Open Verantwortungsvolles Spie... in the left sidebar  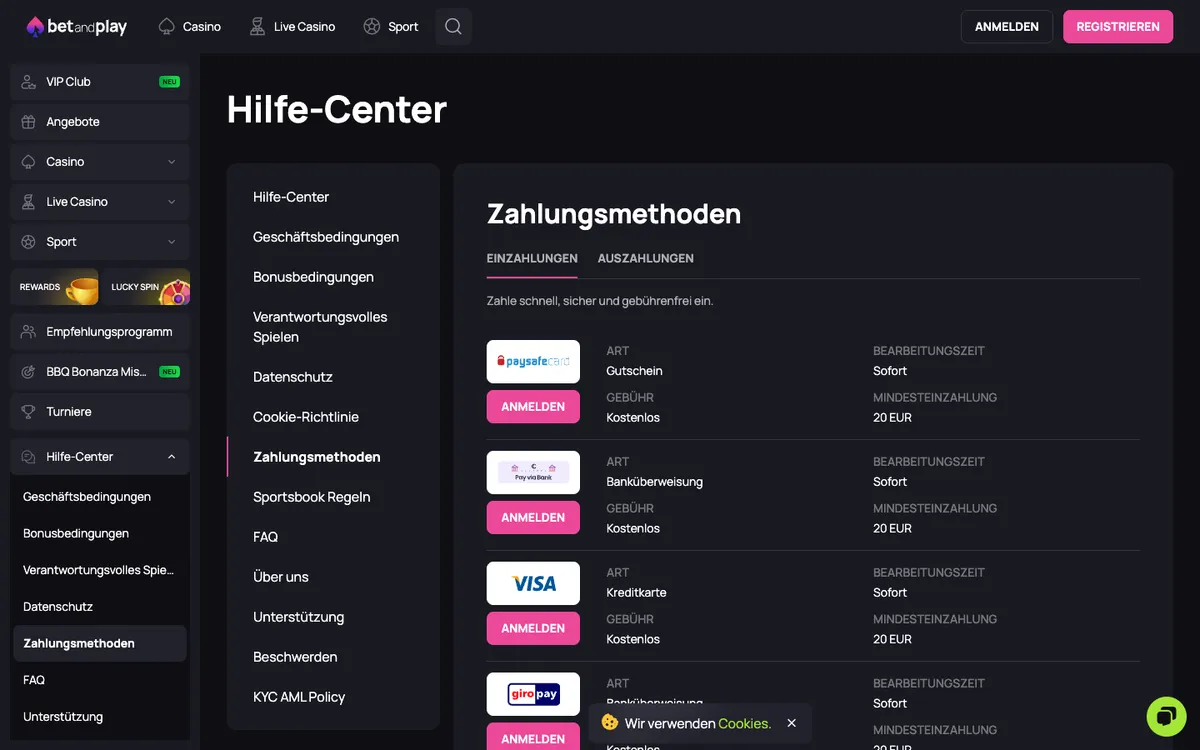pos(98,570)
